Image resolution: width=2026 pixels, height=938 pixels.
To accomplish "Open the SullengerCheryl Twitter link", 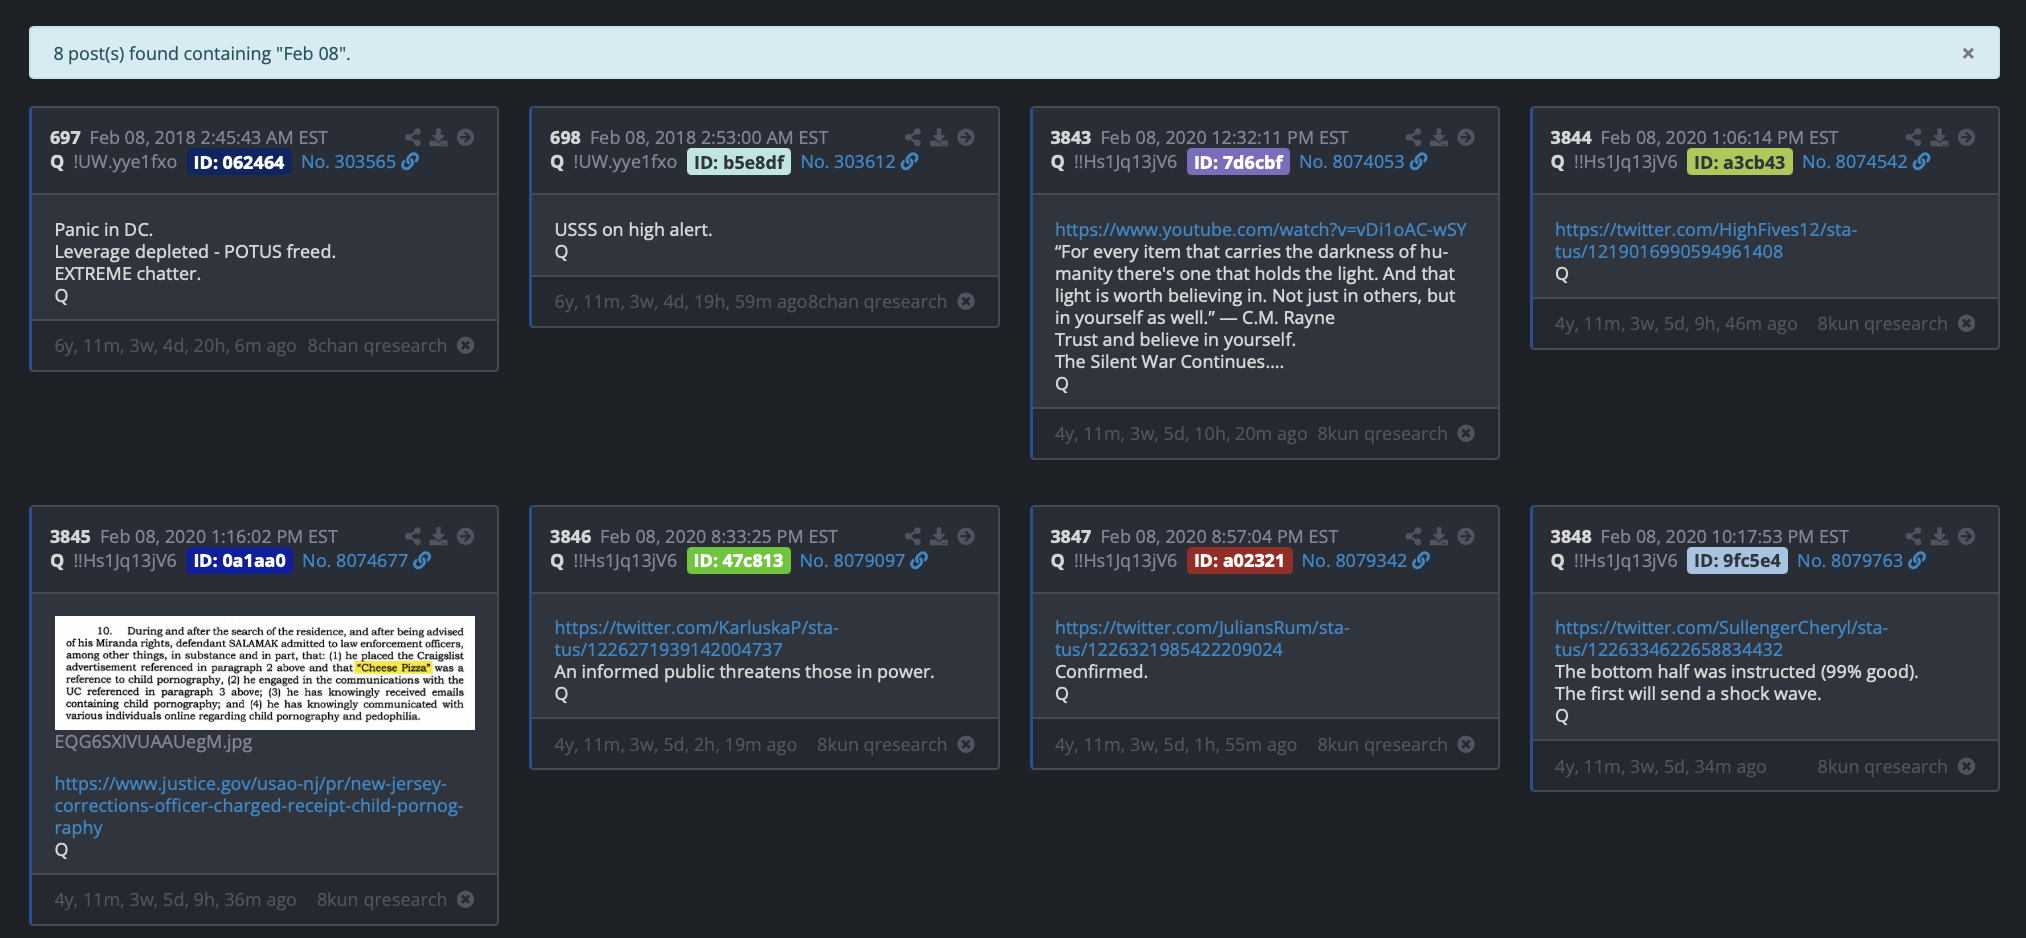I will coord(1720,639).
